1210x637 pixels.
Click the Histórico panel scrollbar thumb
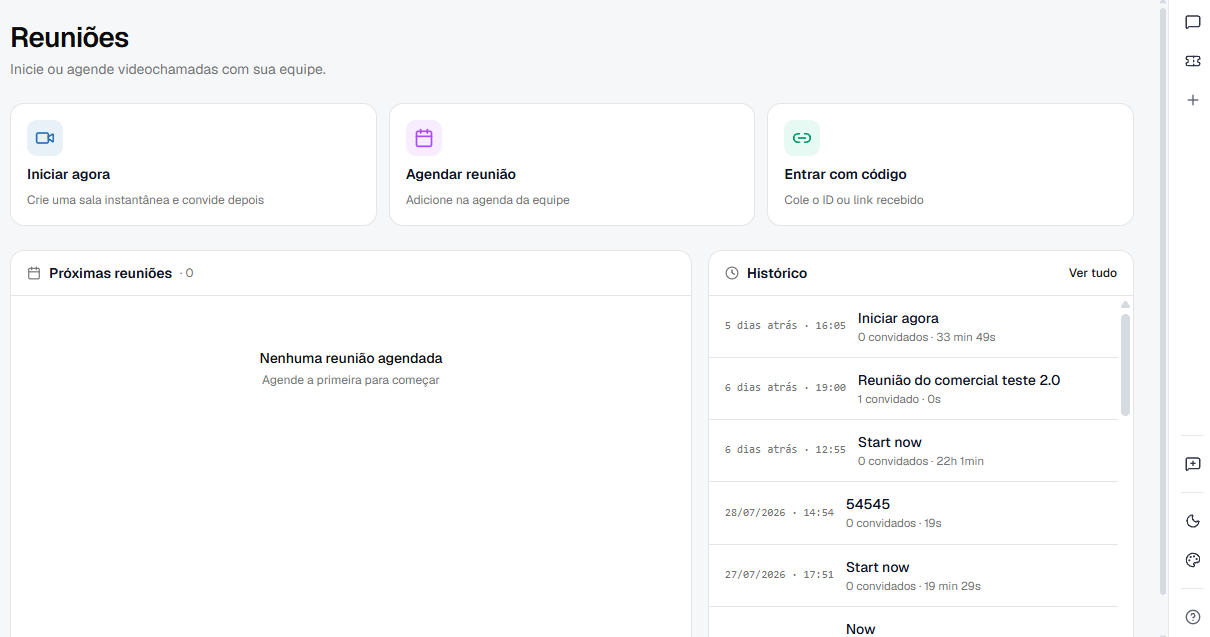pos(1125,364)
